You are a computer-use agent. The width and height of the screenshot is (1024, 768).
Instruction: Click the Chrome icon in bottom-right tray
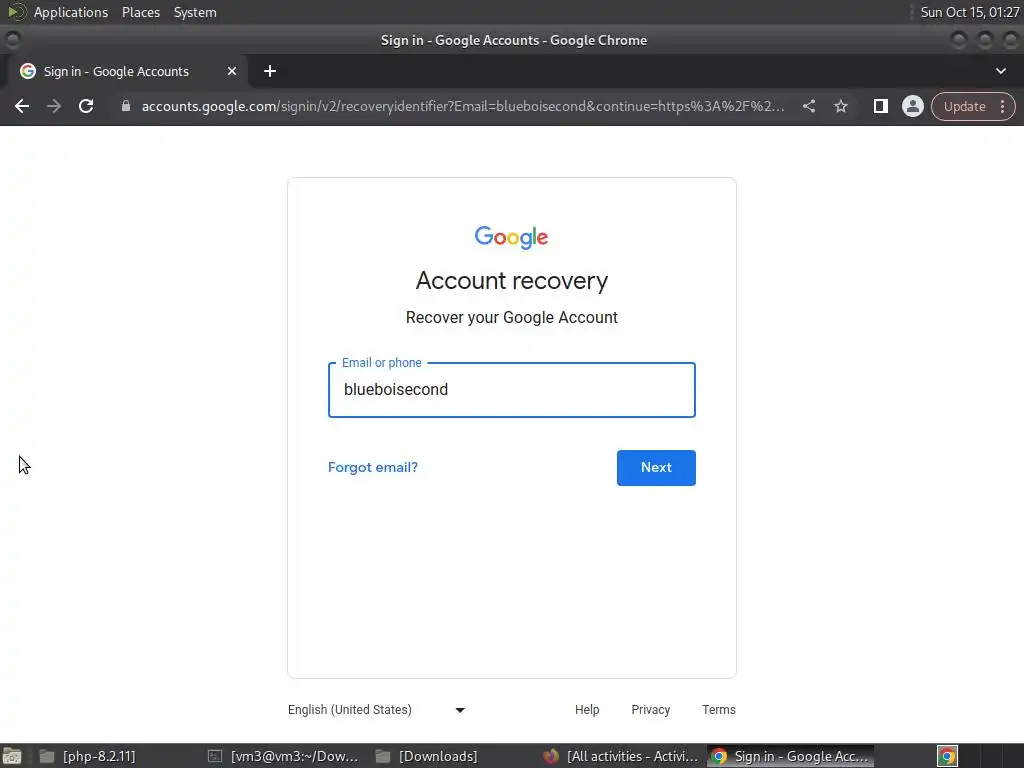pos(947,756)
